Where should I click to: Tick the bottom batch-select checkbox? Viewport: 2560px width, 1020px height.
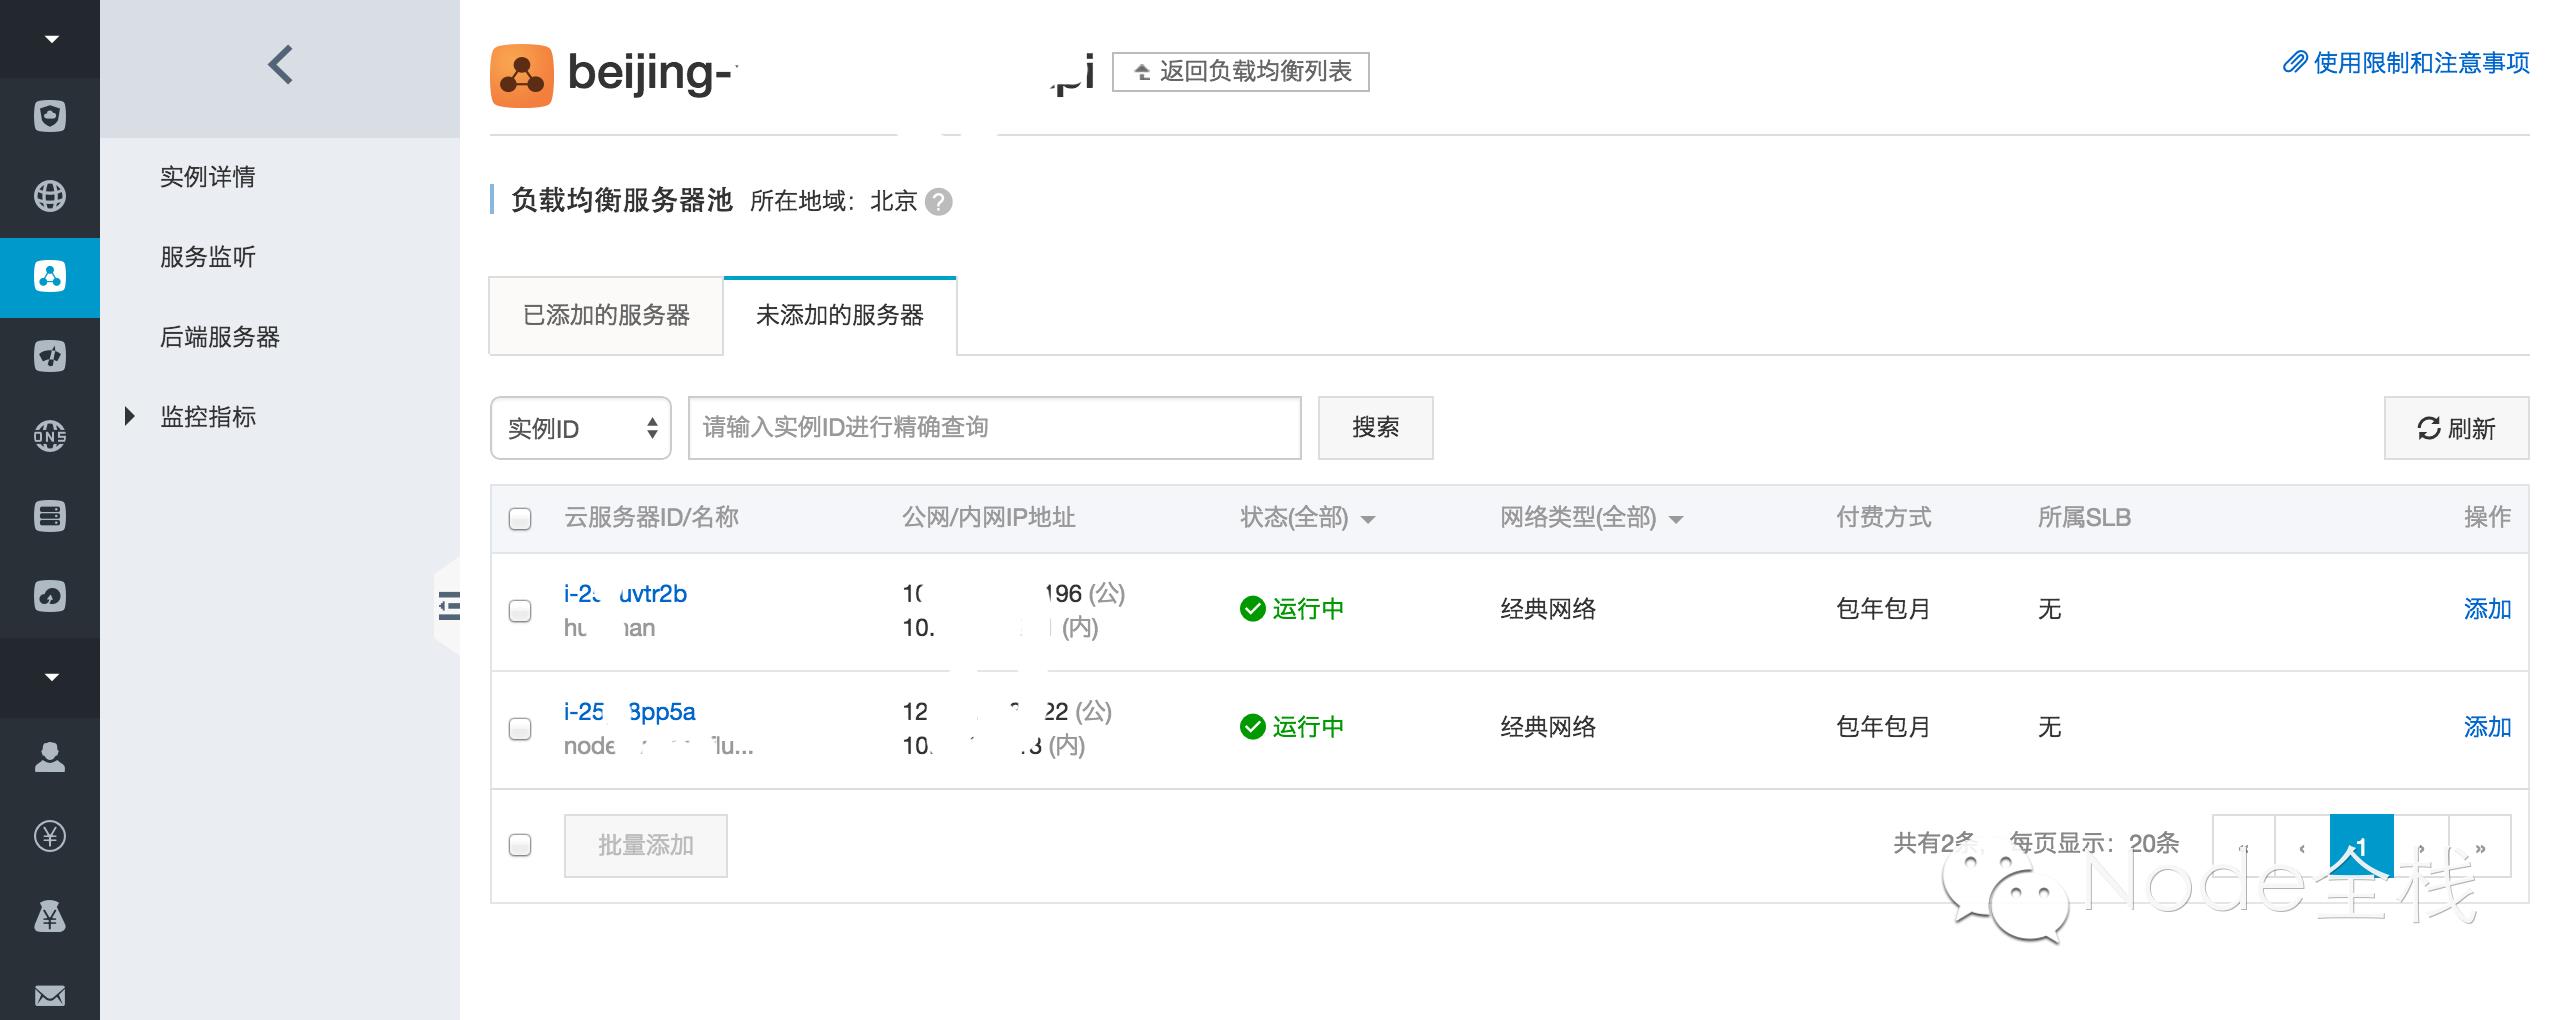(x=520, y=845)
